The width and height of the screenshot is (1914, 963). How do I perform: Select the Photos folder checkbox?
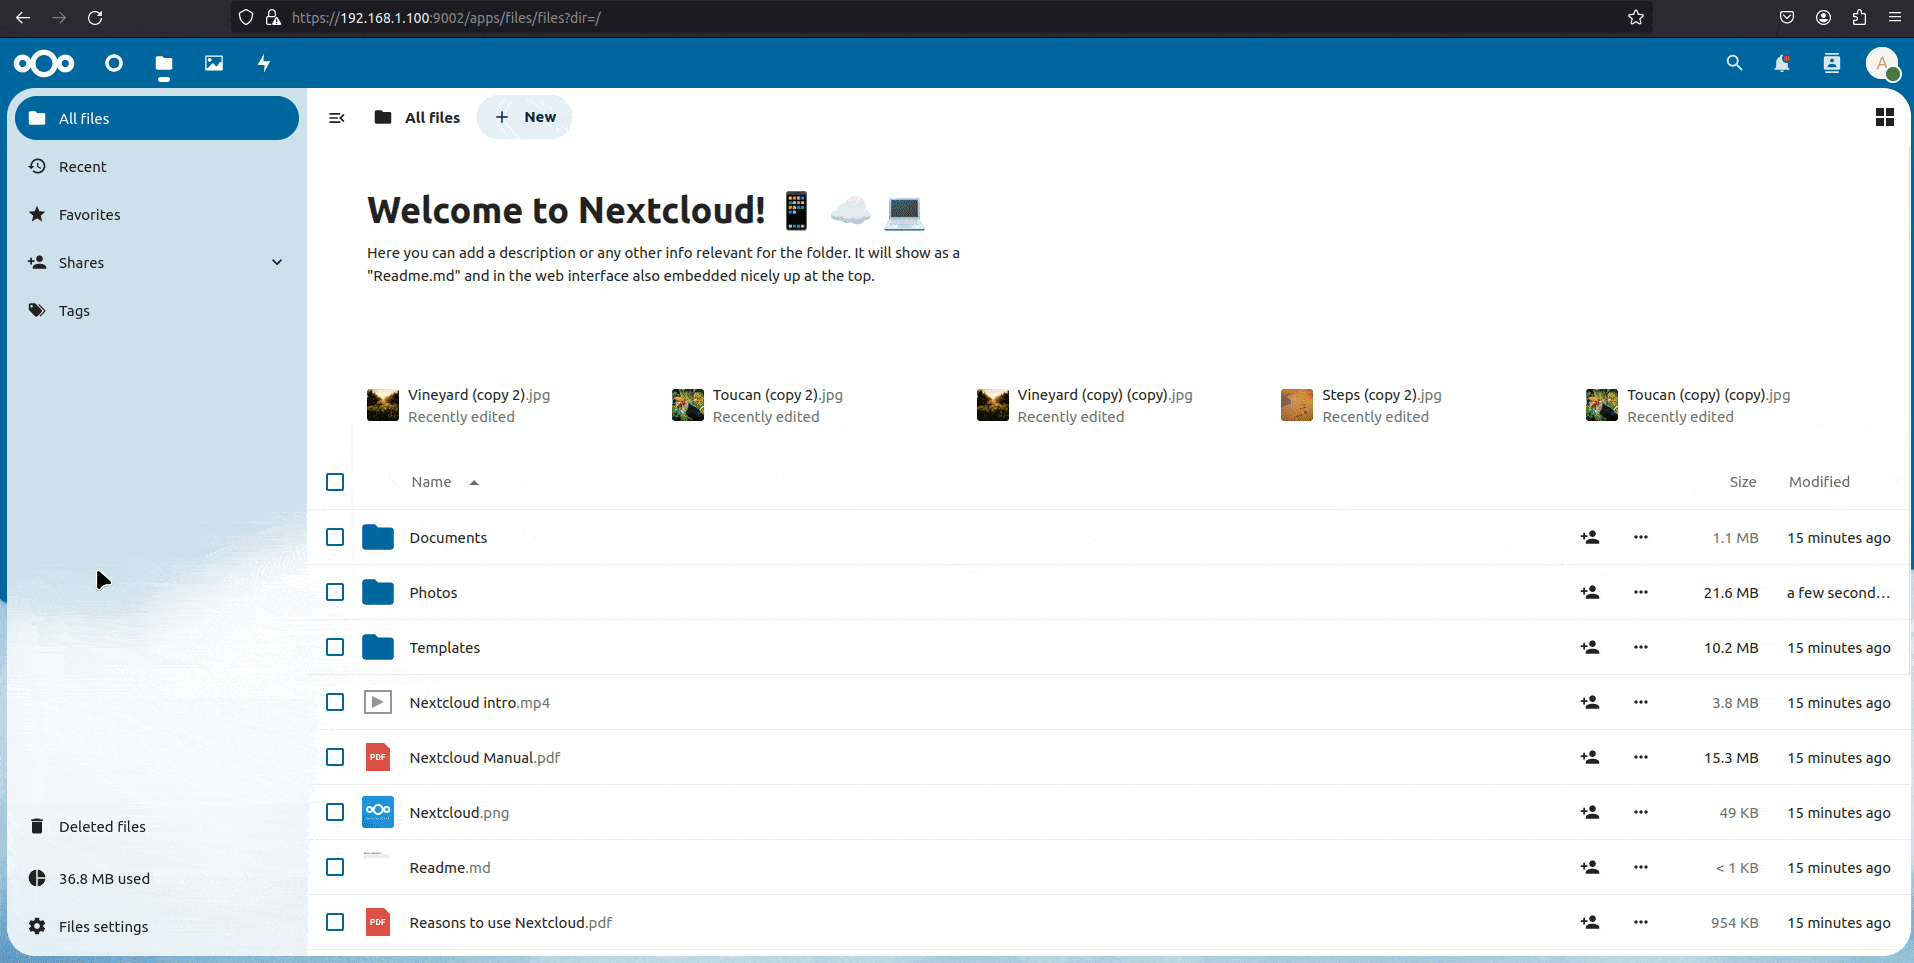[335, 592]
